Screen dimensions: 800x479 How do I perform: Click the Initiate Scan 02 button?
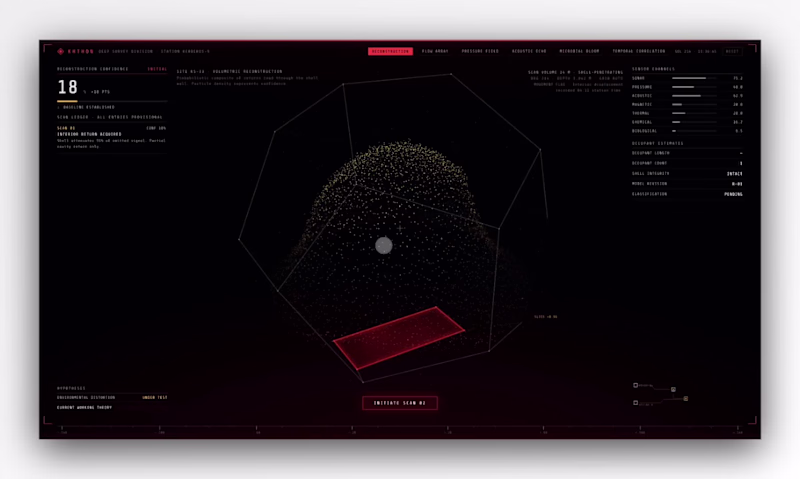(x=400, y=403)
